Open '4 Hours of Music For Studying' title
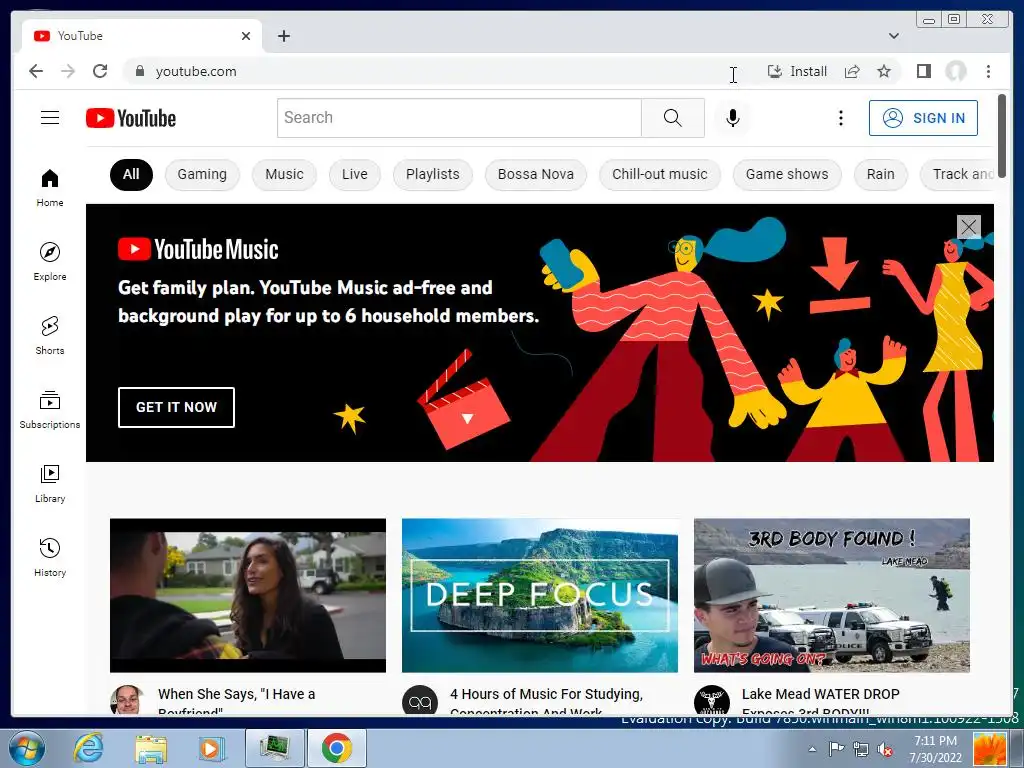The height and width of the screenshot is (768, 1024). pos(546,700)
